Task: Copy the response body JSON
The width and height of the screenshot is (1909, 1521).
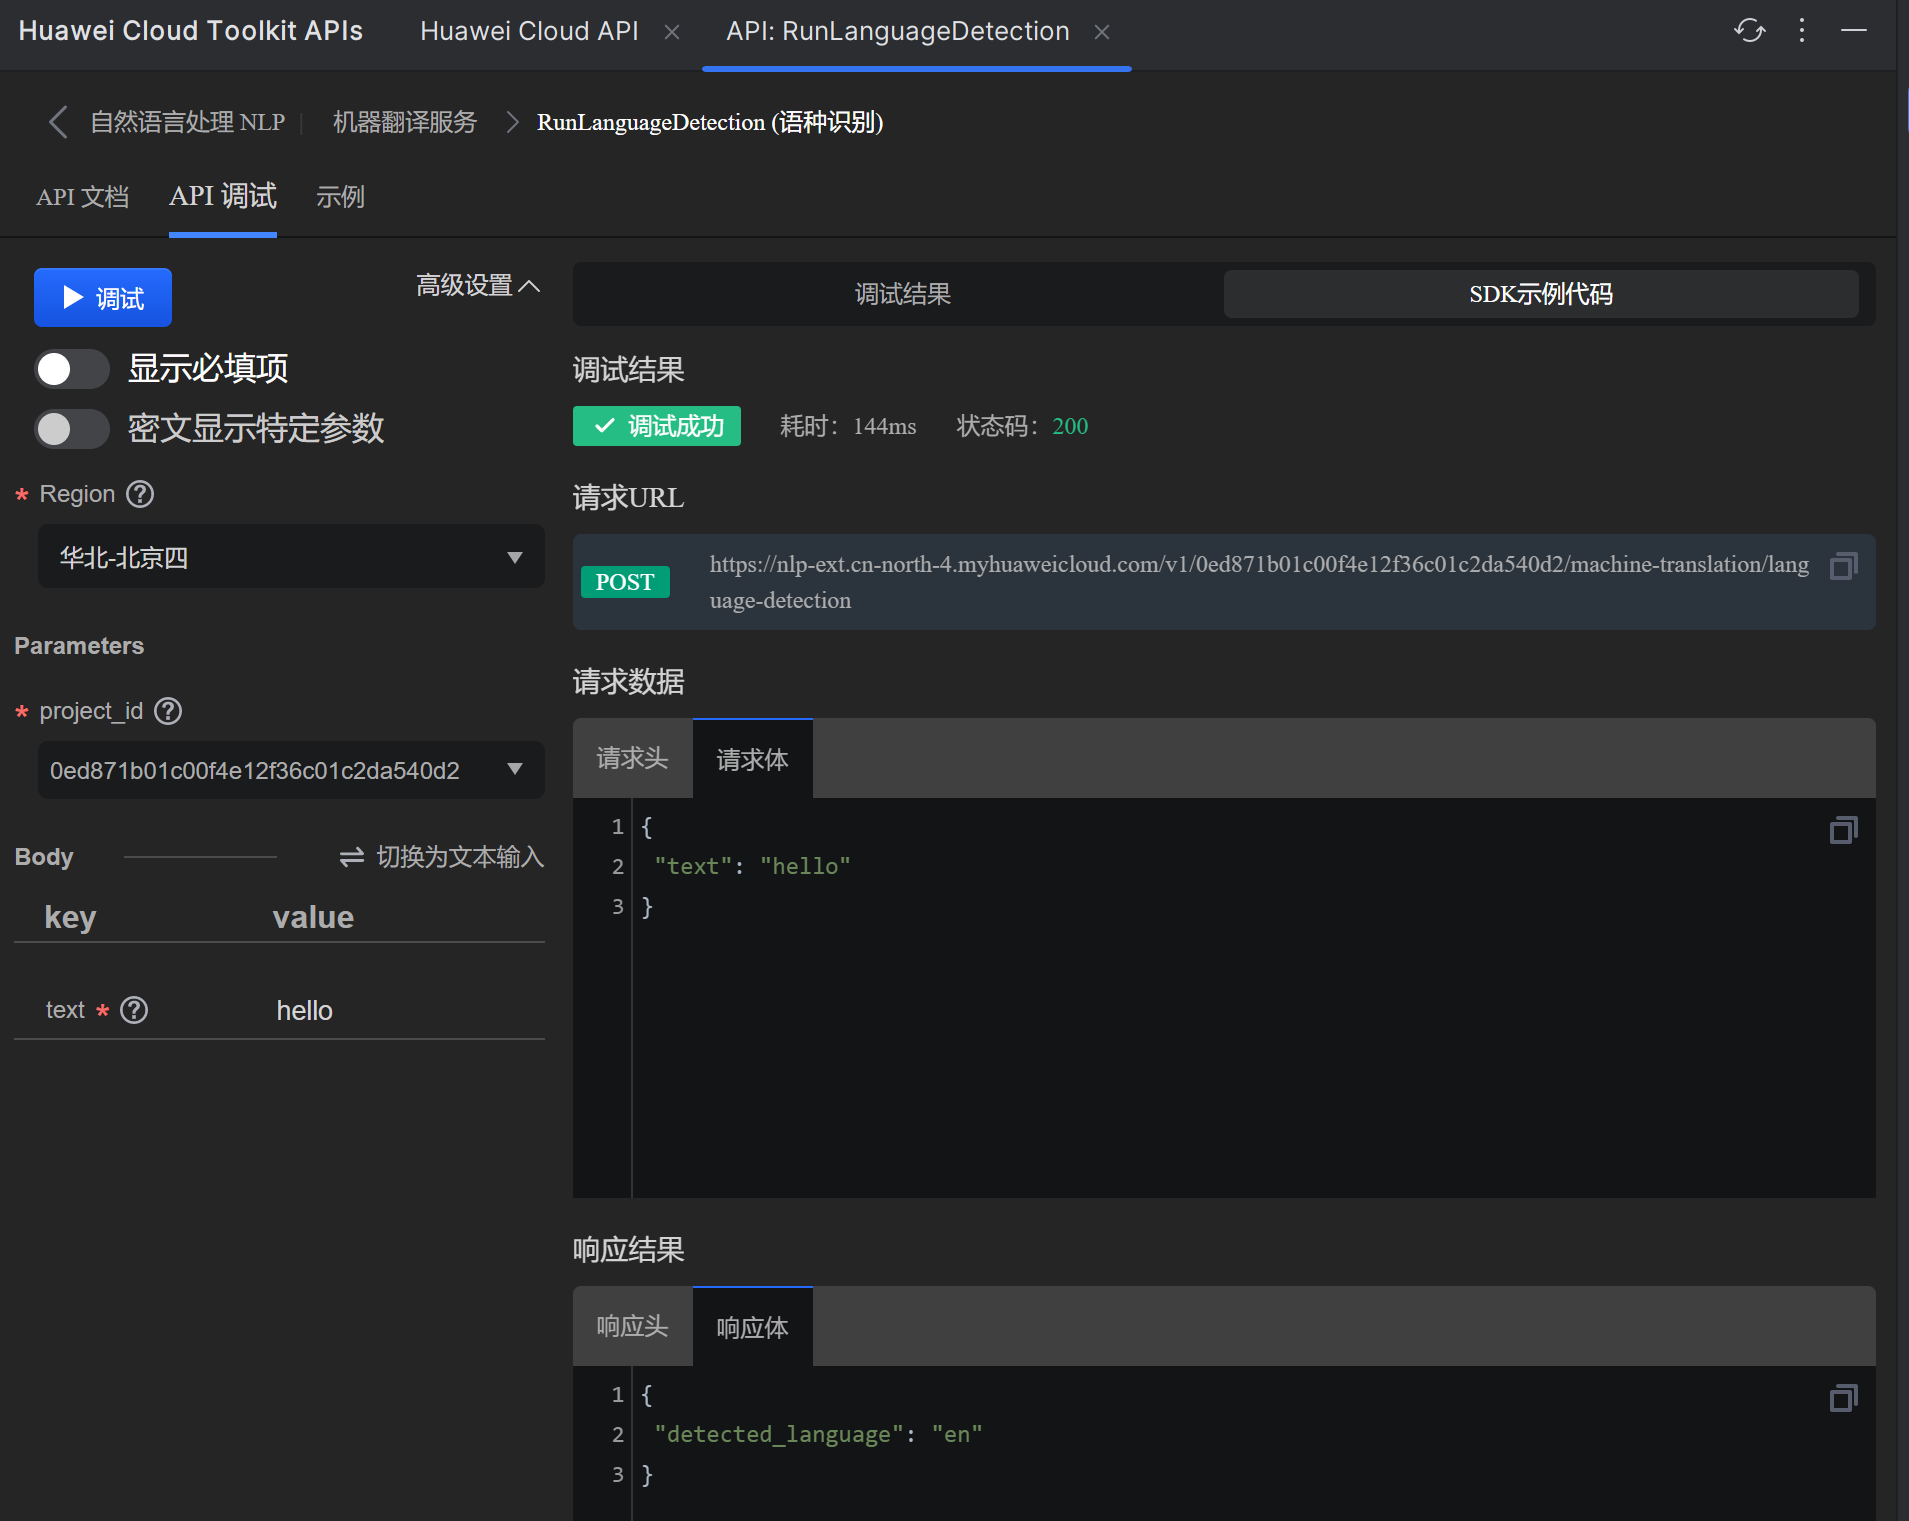Action: click(x=1843, y=1398)
